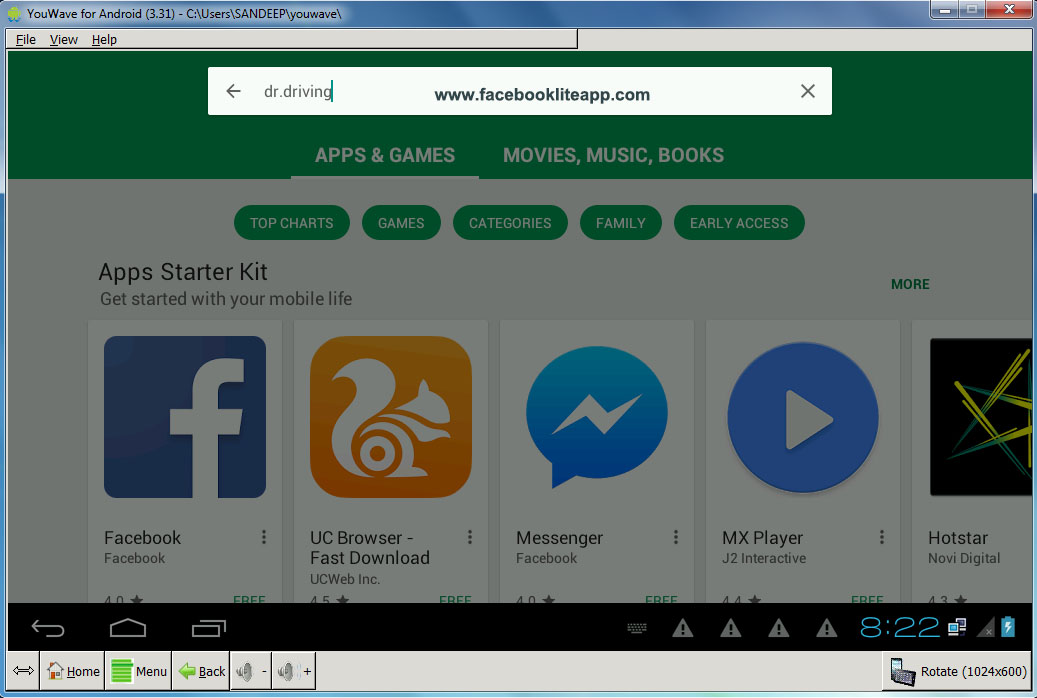Select the EARLY ACCESS chip
1037x698 pixels.
tap(739, 223)
